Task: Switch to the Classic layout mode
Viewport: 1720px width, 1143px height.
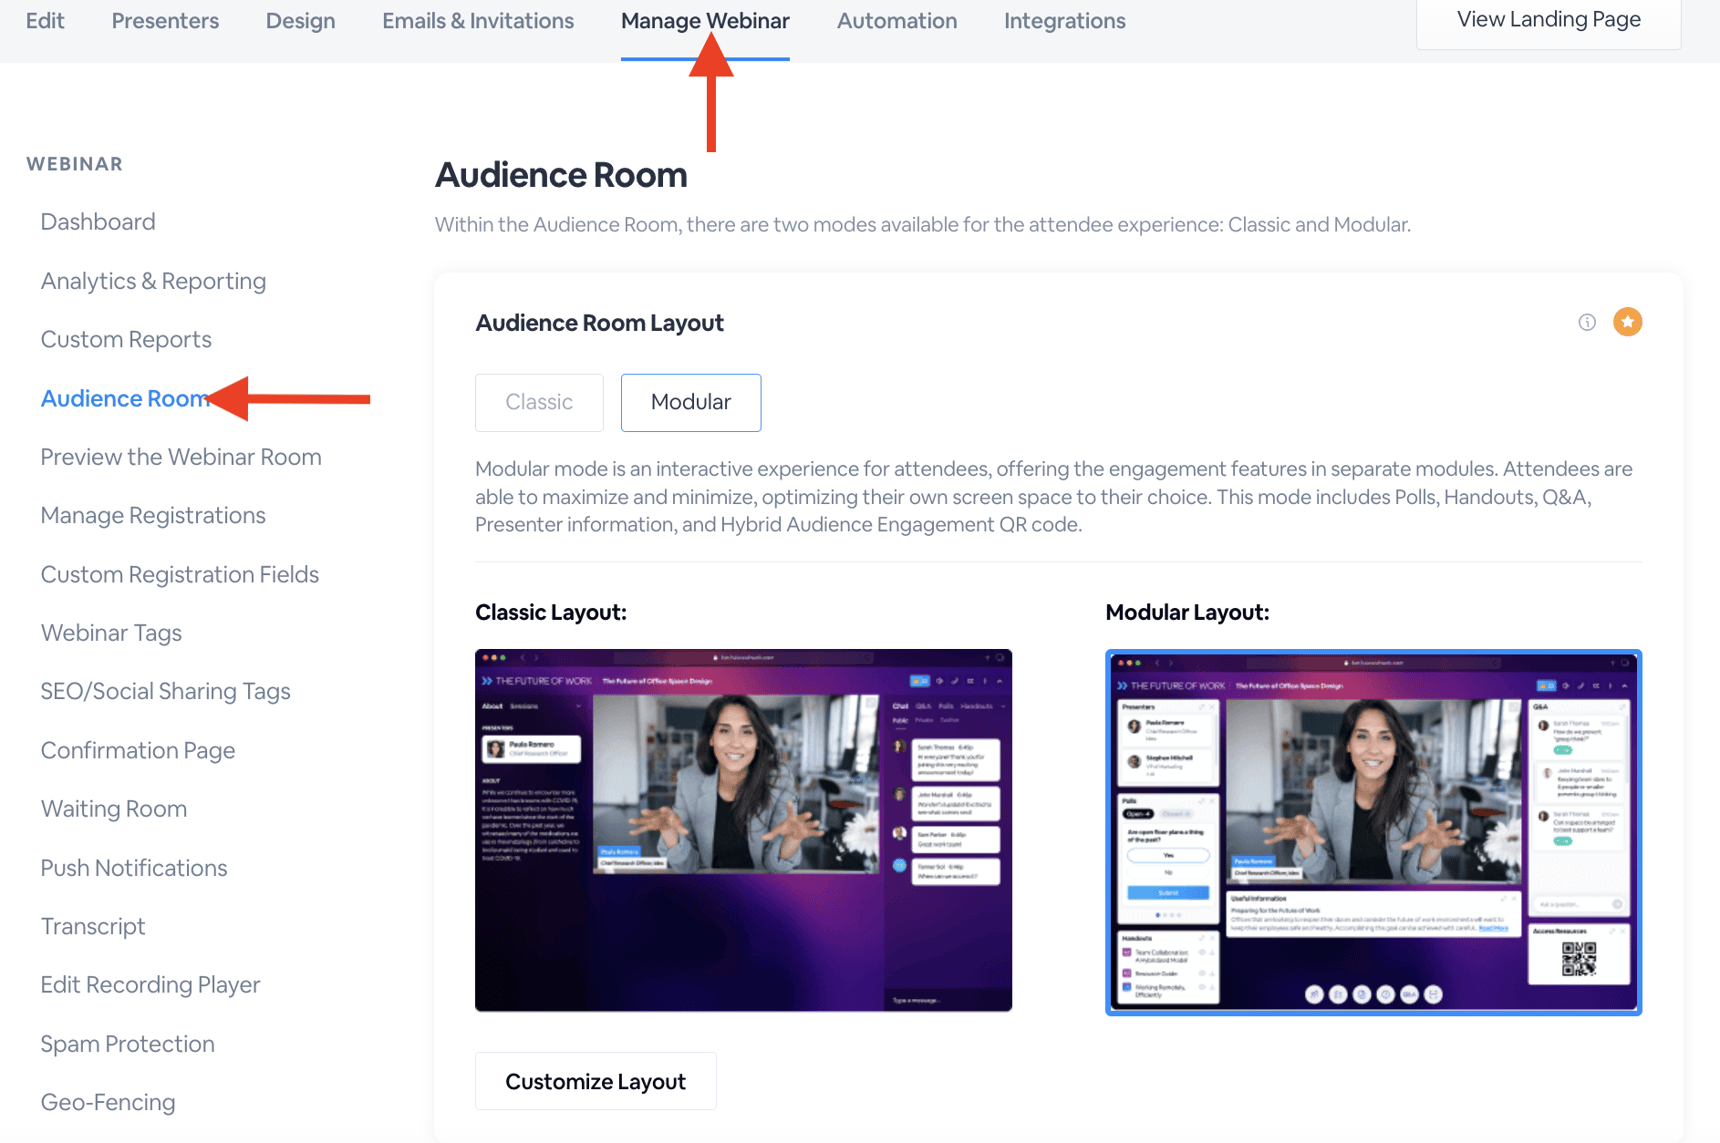Action: point(538,402)
